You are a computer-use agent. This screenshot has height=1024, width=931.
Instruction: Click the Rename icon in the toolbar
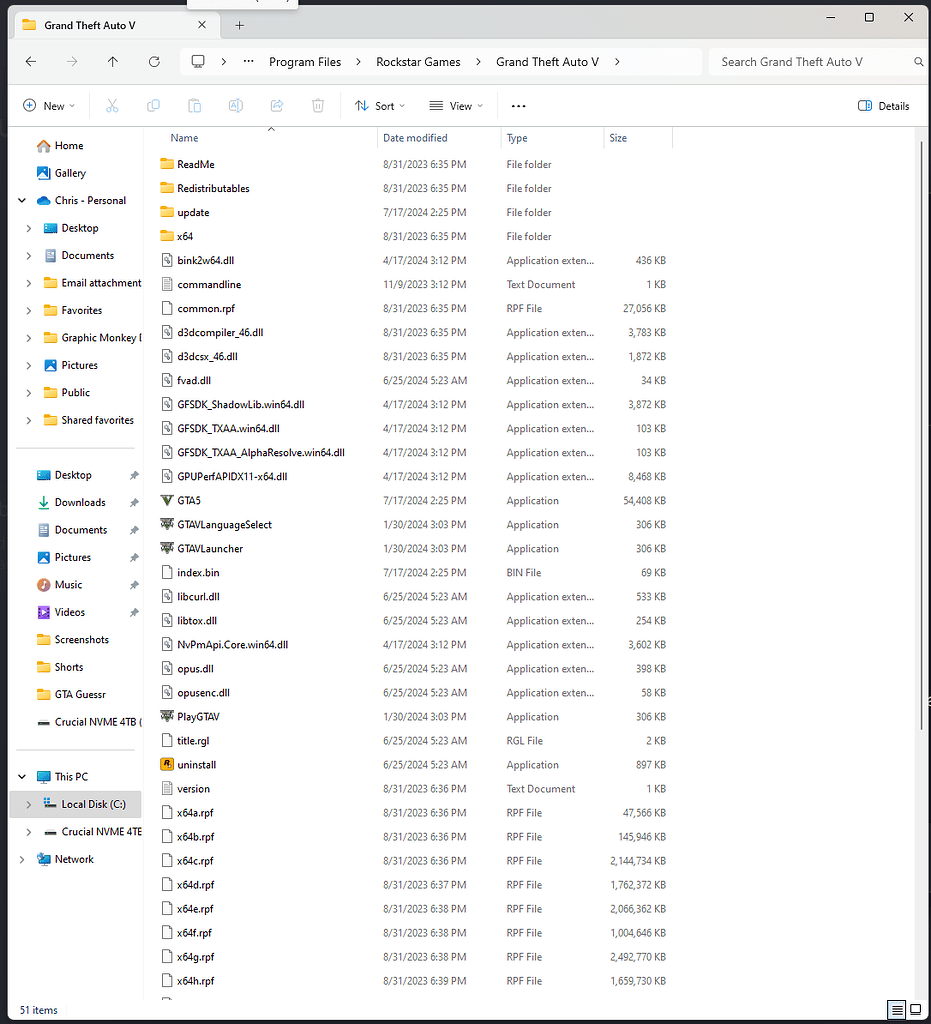(235, 105)
